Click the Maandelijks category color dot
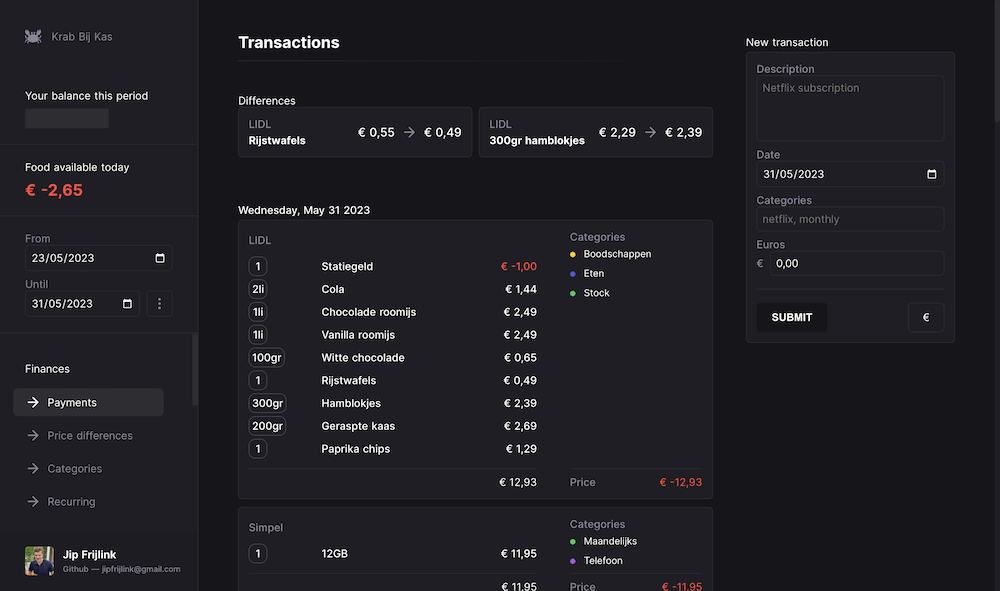Viewport: 1000px width, 591px height. [571, 541]
